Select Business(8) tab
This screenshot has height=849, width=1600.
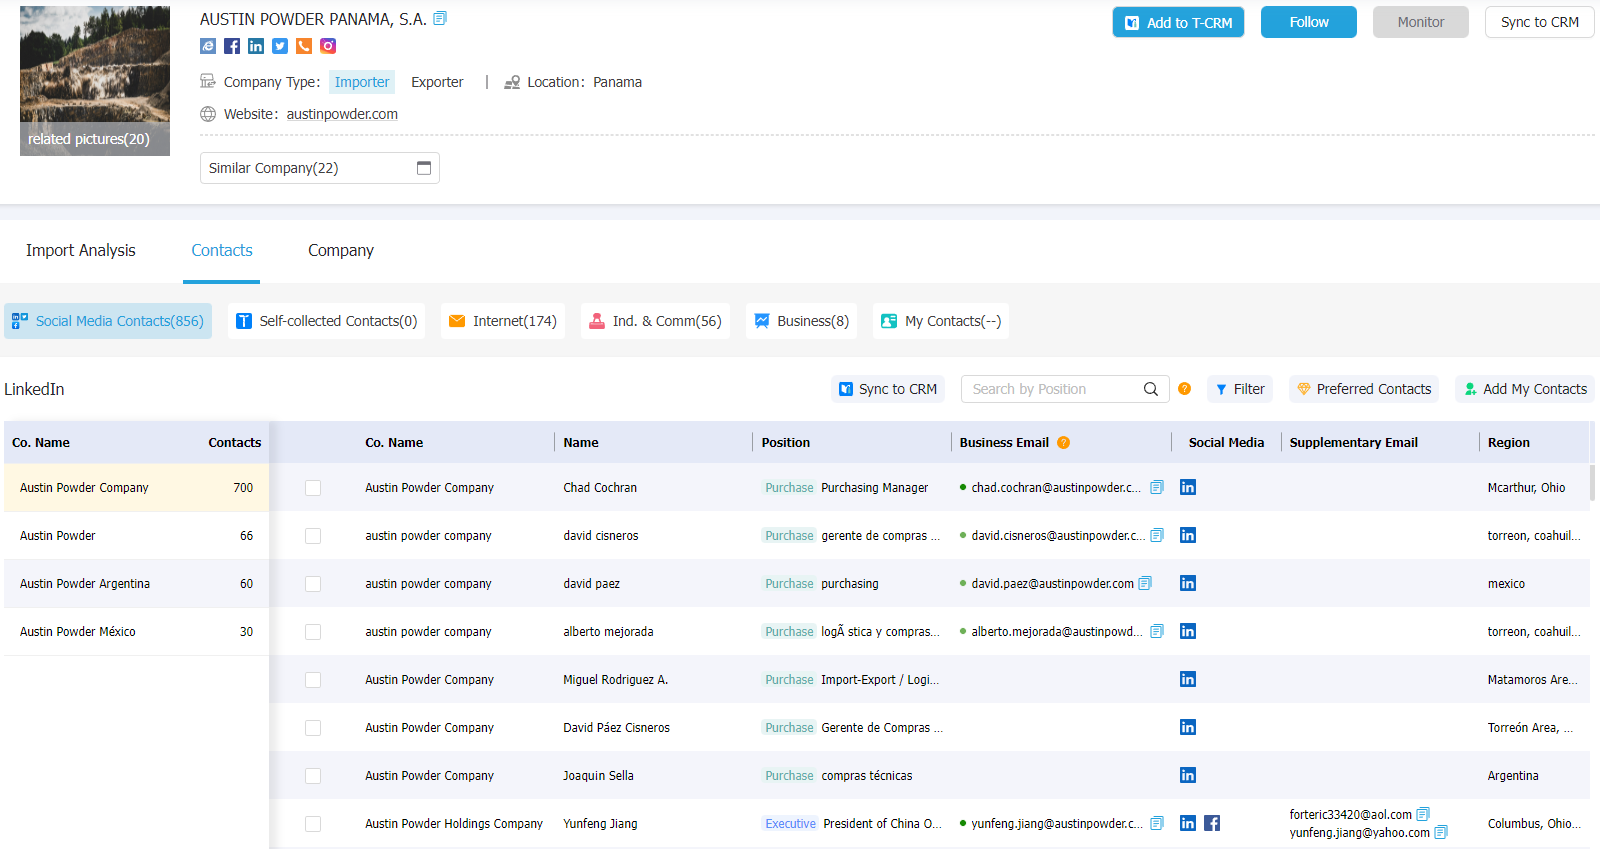pos(802,321)
